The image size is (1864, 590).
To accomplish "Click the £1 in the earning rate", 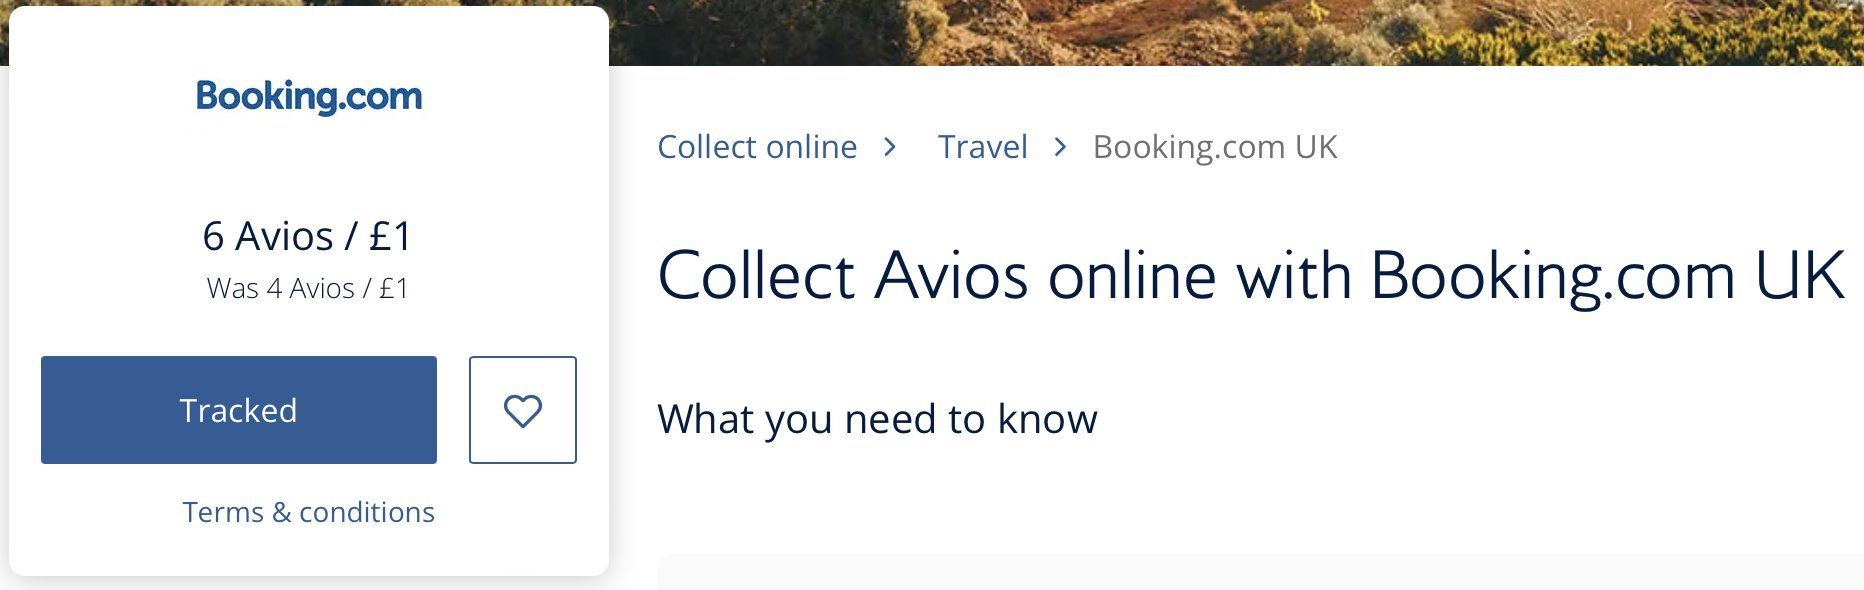I will 391,237.
